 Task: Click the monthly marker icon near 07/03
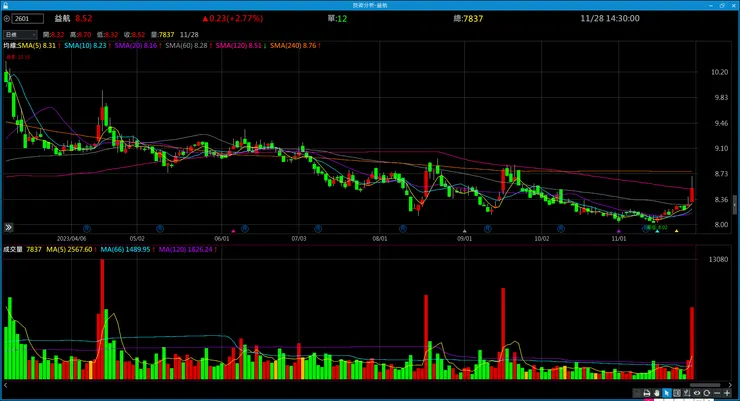click(x=318, y=229)
